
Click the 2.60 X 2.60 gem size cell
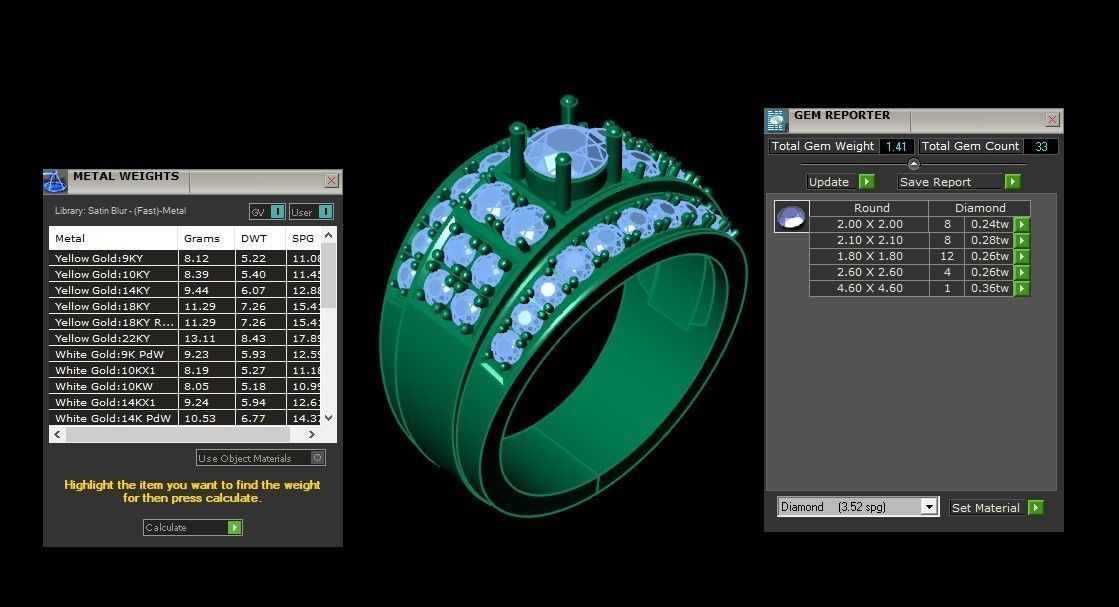pyautogui.click(x=869, y=272)
